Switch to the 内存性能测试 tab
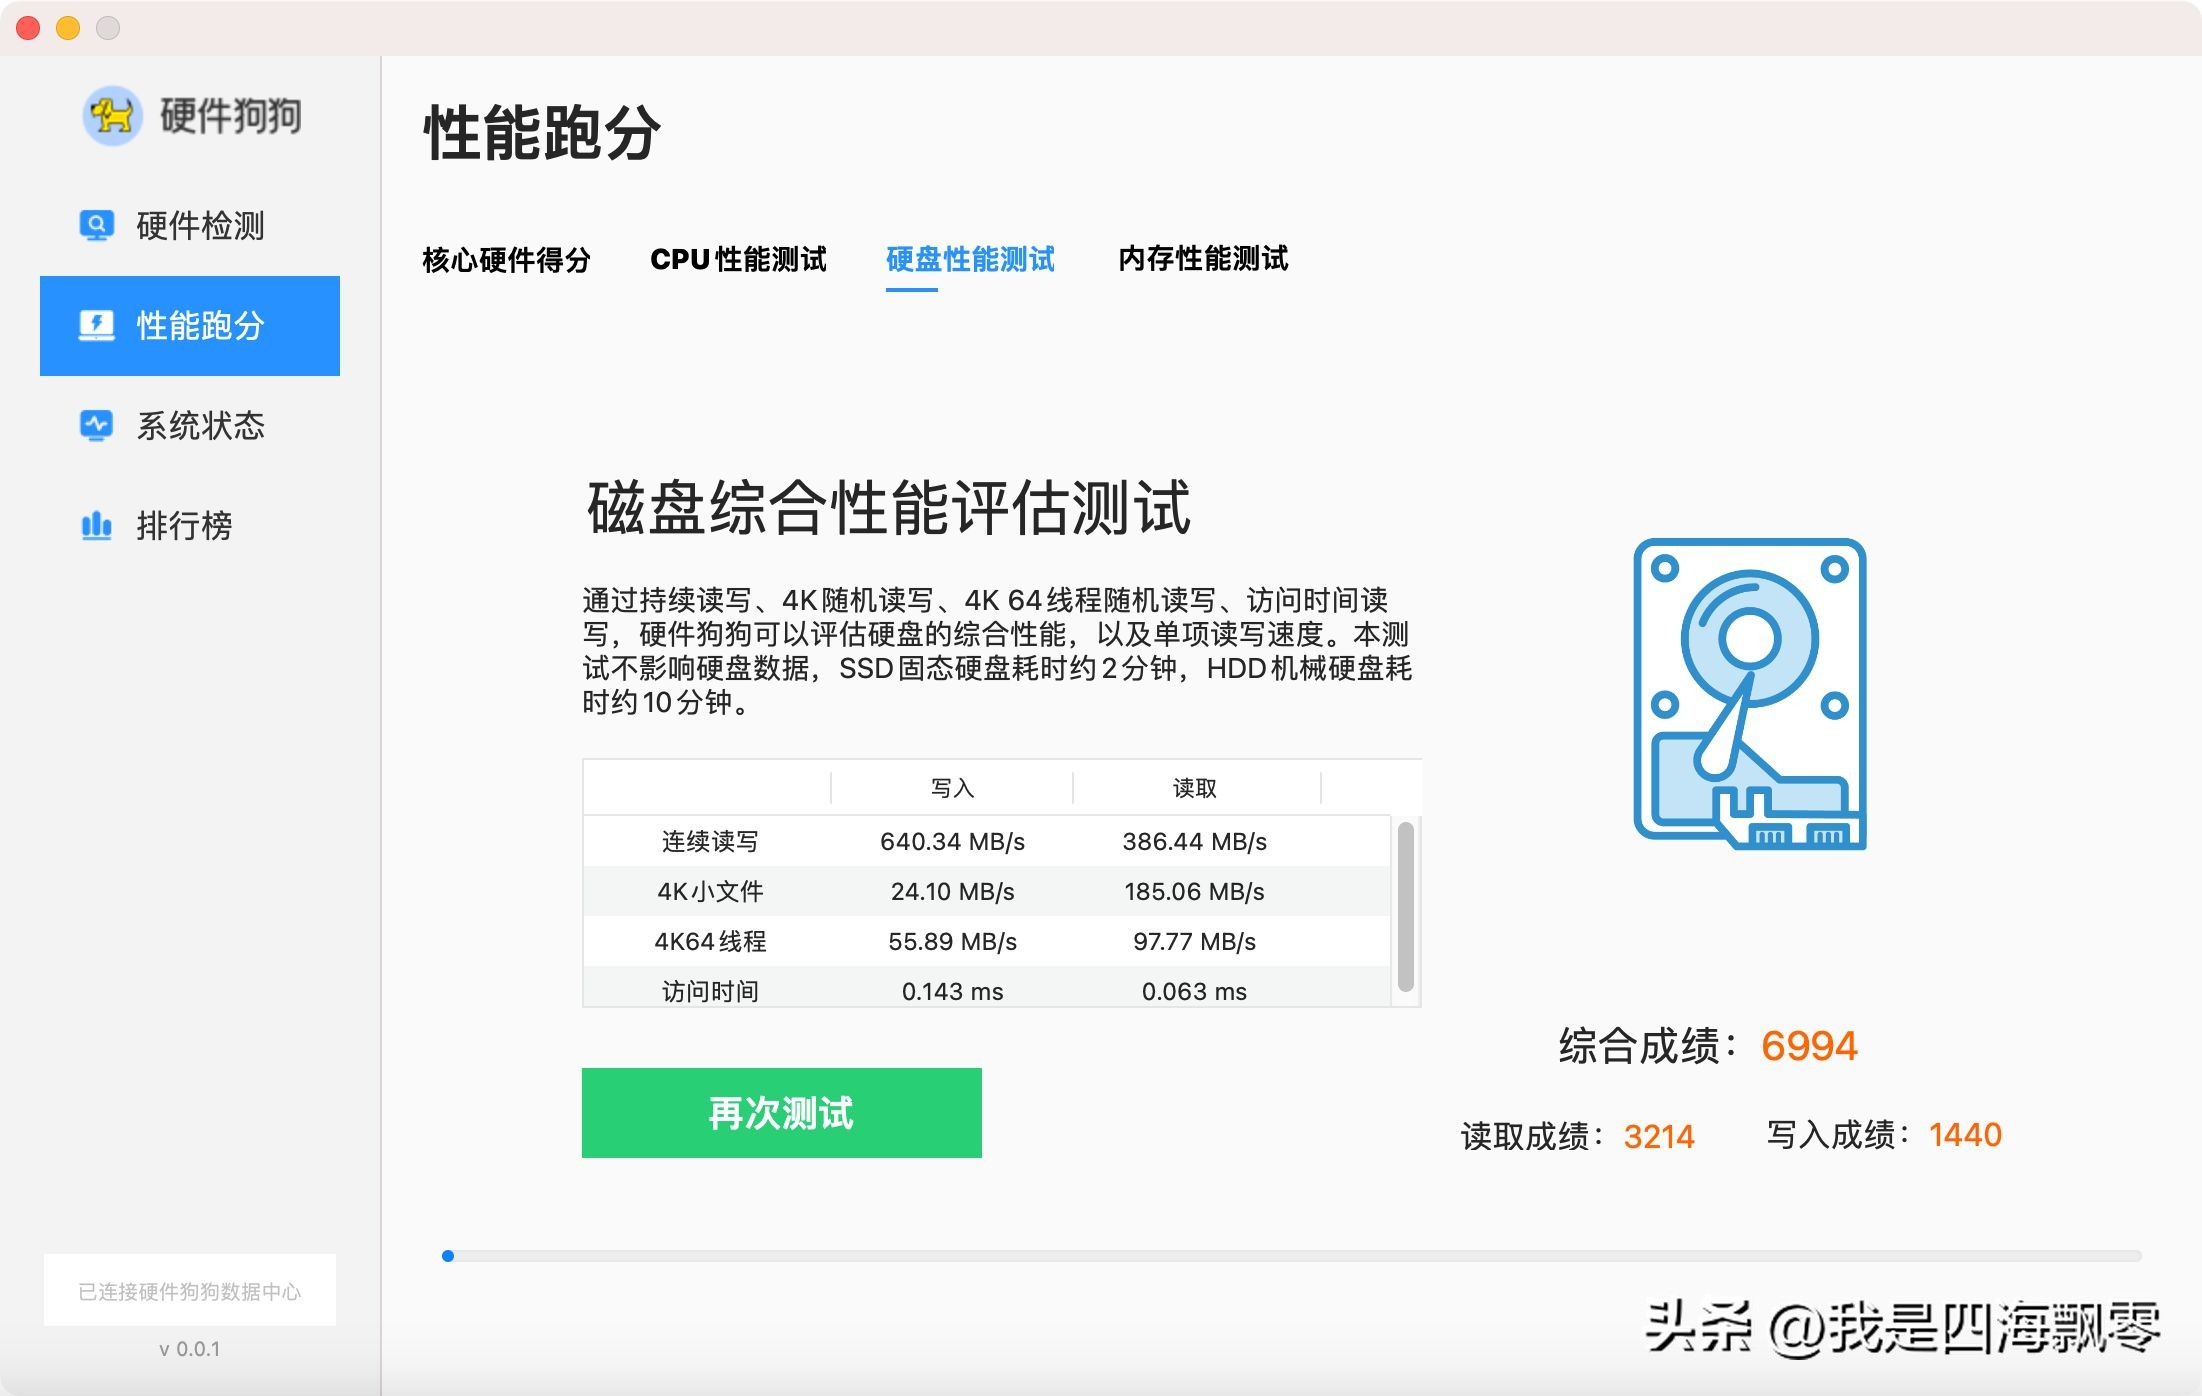 [x=1203, y=260]
